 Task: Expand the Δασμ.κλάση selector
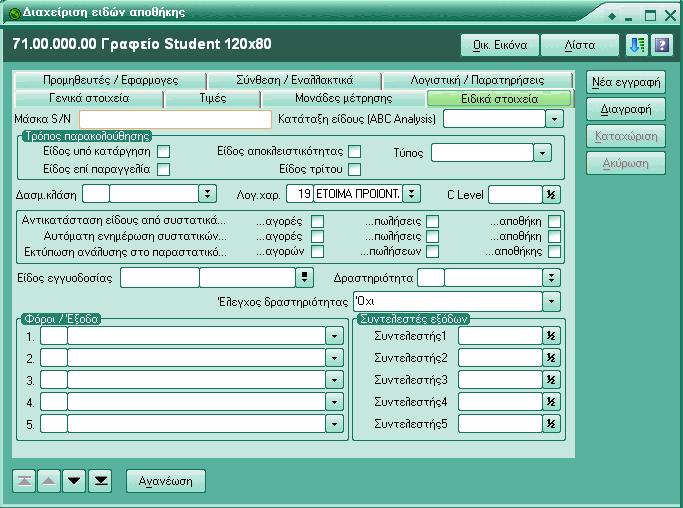pyautogui.click(x=207, y=194)
